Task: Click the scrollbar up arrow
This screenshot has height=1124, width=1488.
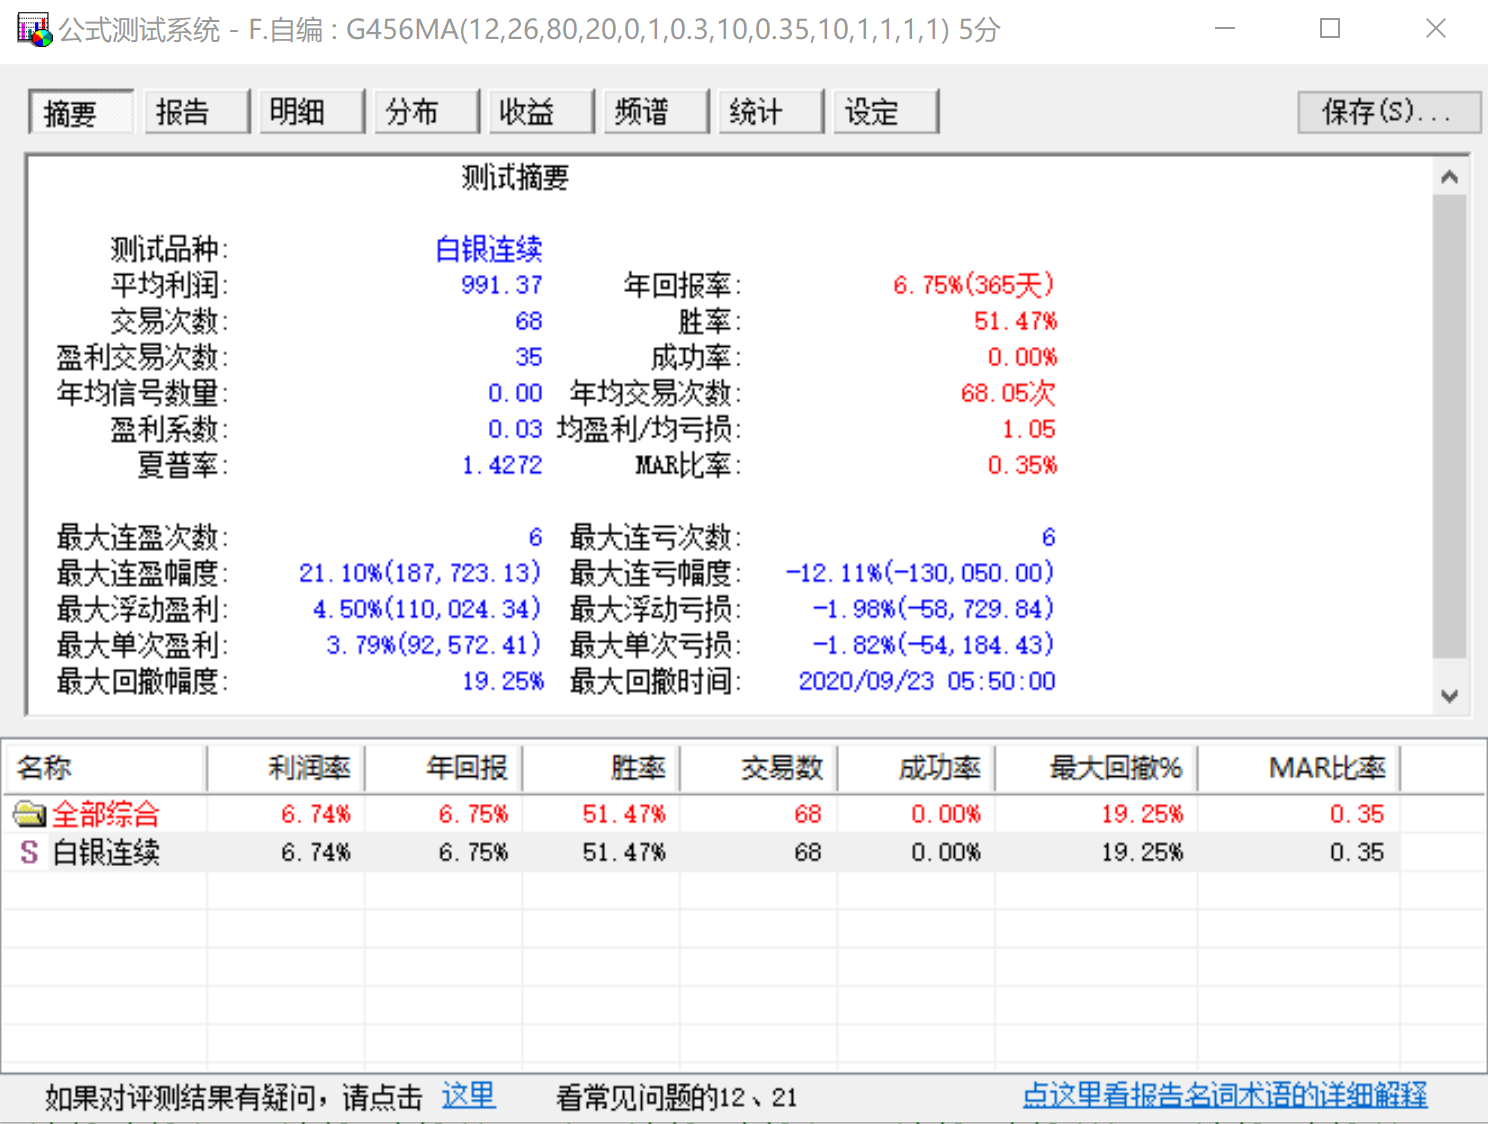Action: 1449,178
